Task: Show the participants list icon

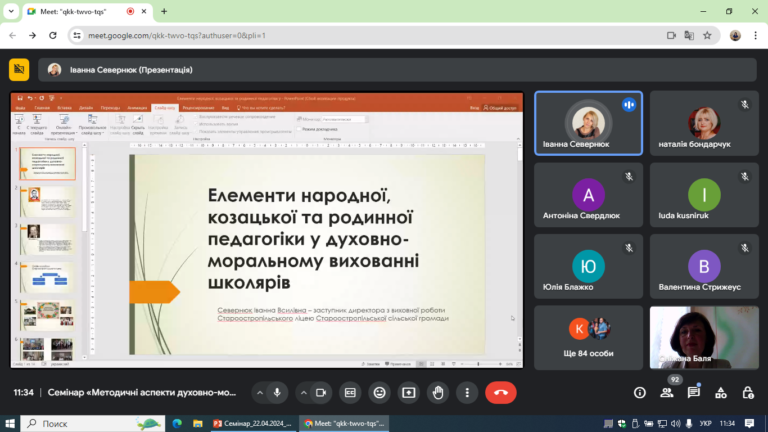Action: pyautogui.click(x=667, y=393)
